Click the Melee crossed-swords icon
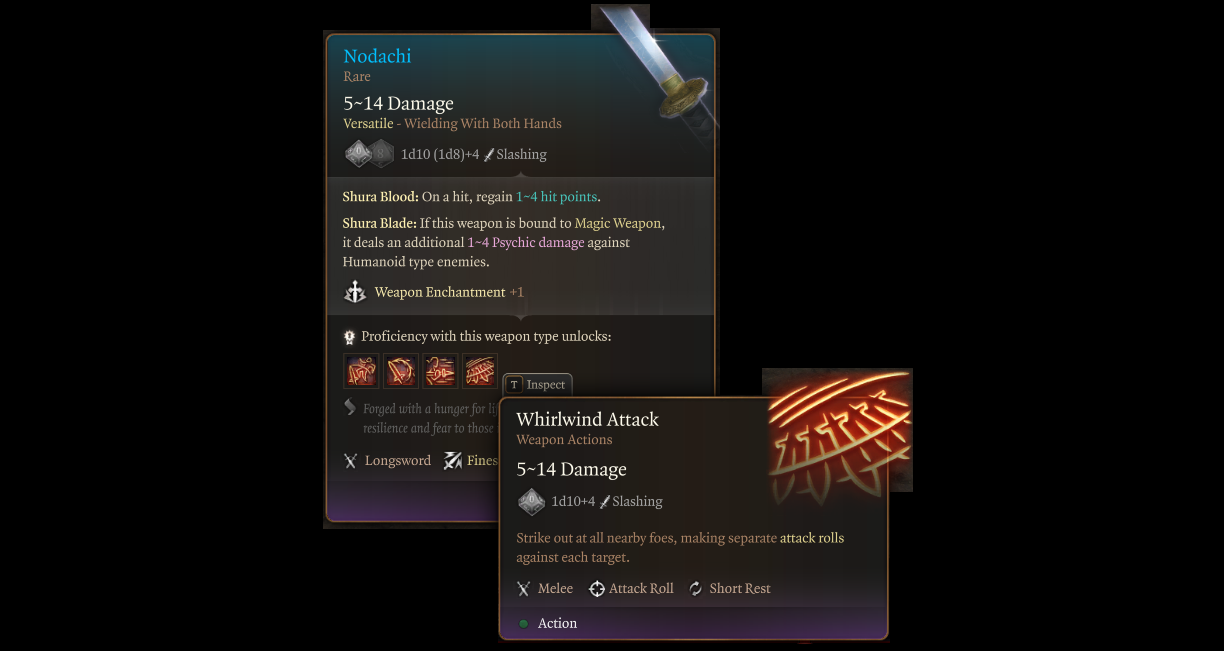This screenshot has height=651, width=1224. (x=523, y=589)
